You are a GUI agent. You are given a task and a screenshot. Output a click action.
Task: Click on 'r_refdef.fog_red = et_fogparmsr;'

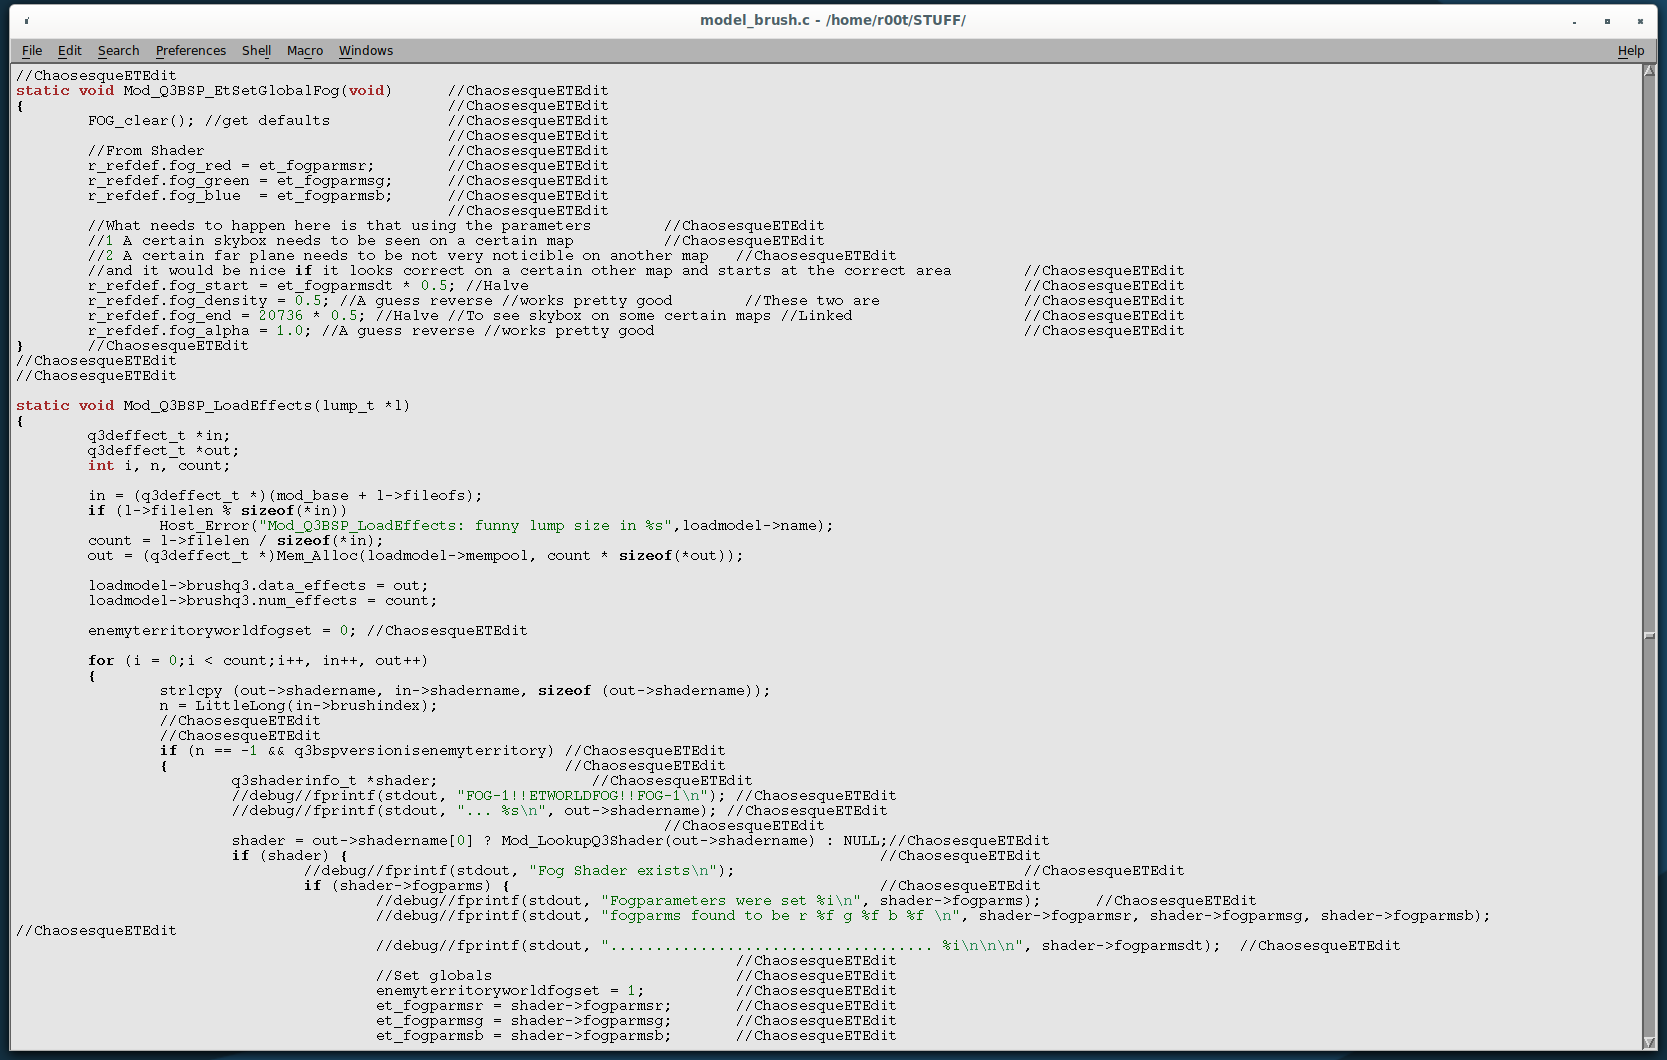pos(231,166)
